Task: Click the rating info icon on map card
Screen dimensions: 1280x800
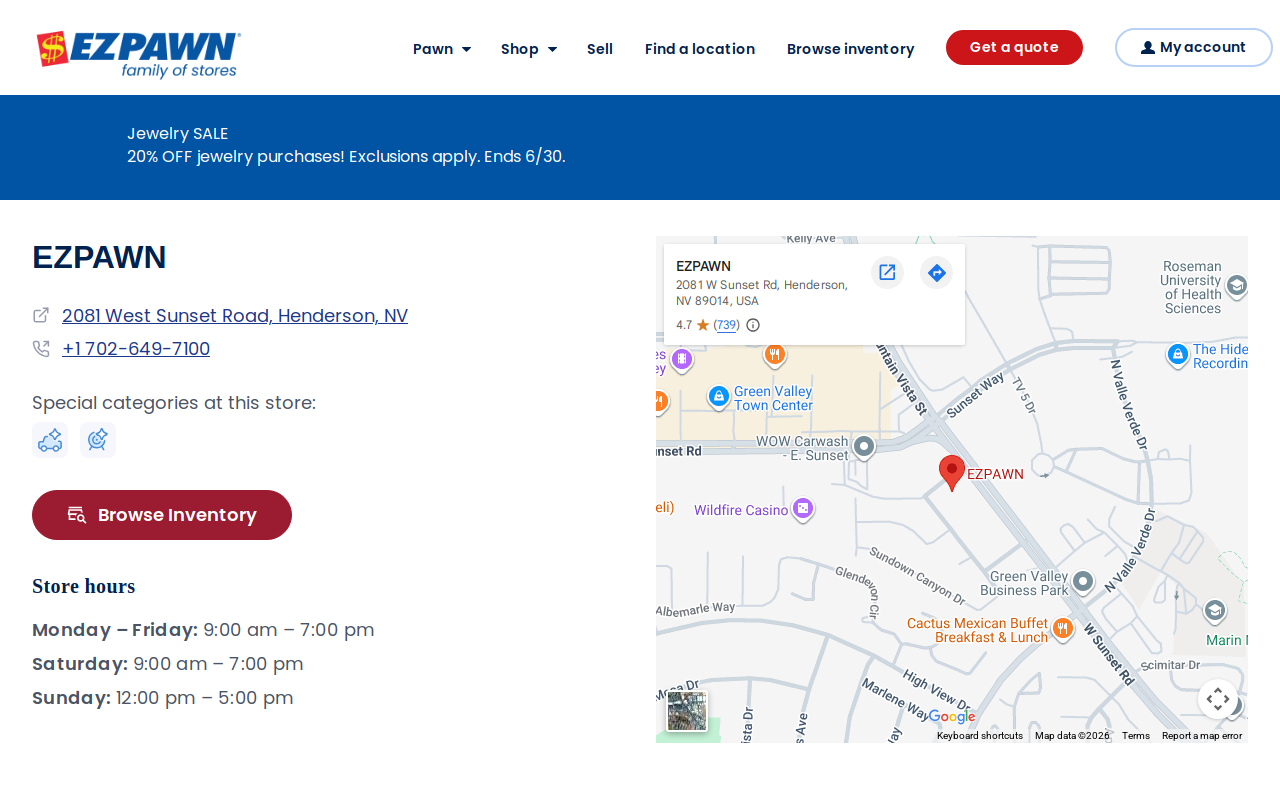Action: coord(753,325)
